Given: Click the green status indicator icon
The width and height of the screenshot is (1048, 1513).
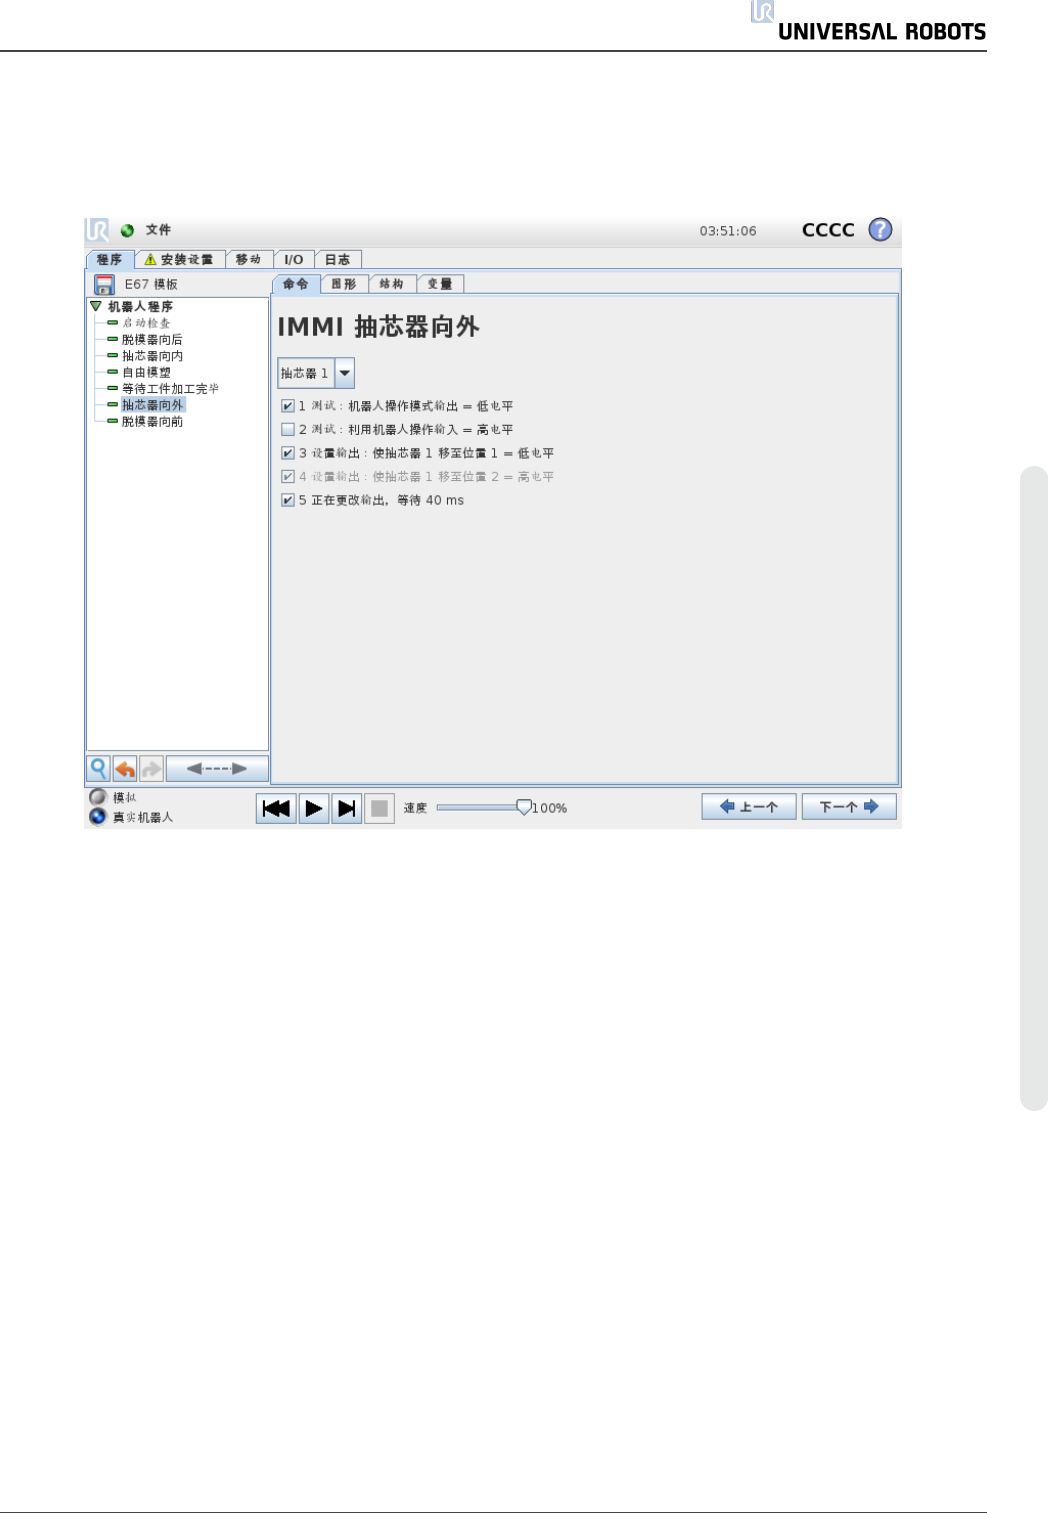Looking at the screenshot, I should click(127, 230).
